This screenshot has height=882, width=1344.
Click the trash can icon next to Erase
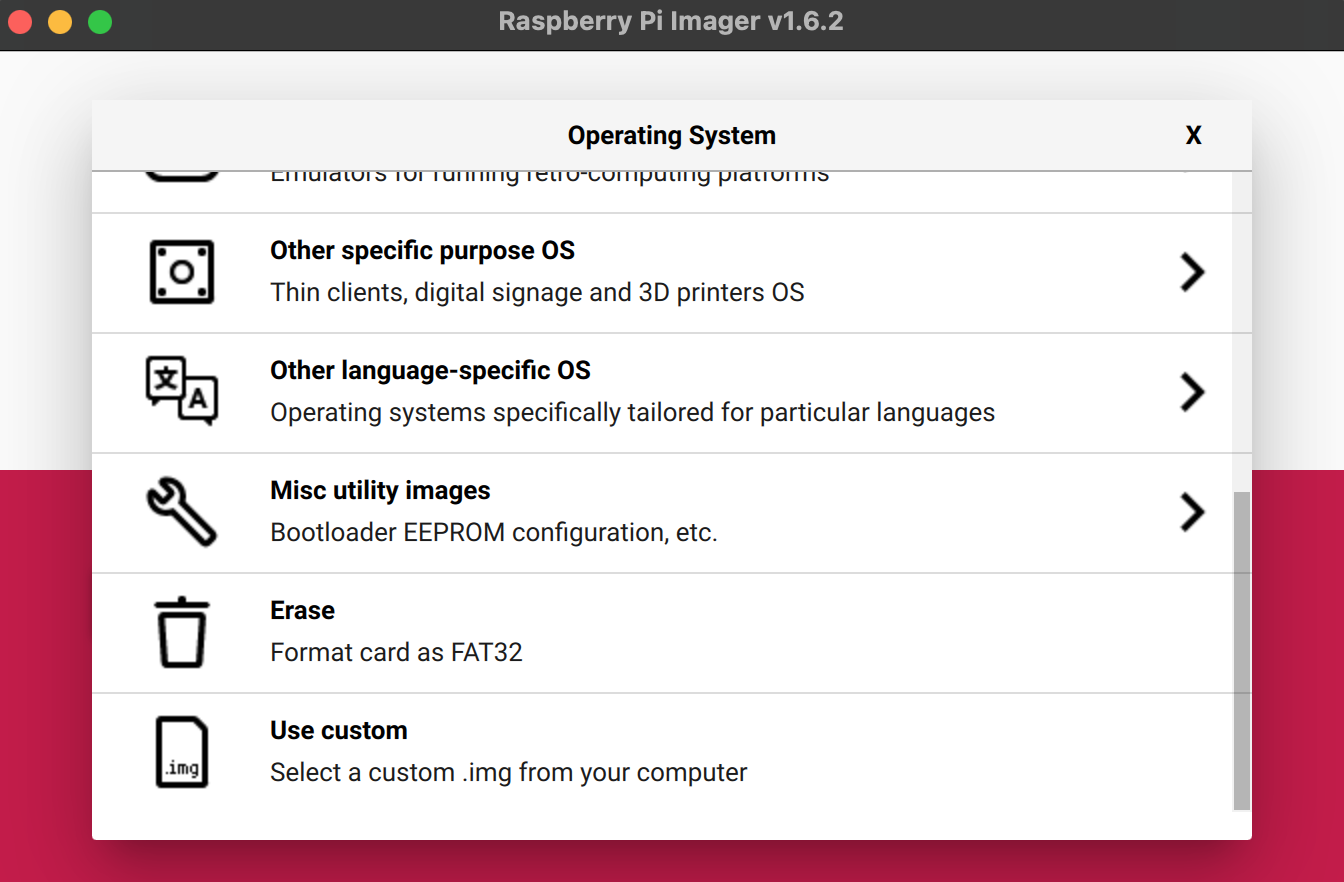click(182, 632)
